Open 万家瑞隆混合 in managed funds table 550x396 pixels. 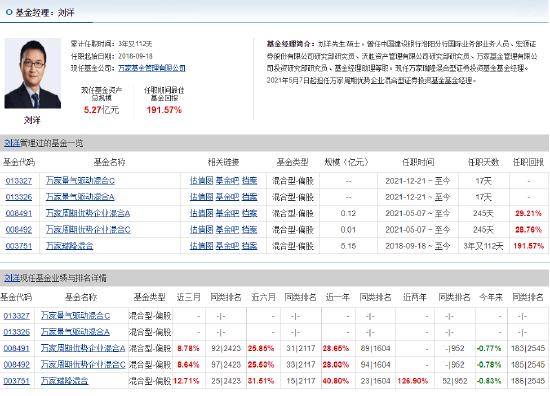tap(69, 246)
